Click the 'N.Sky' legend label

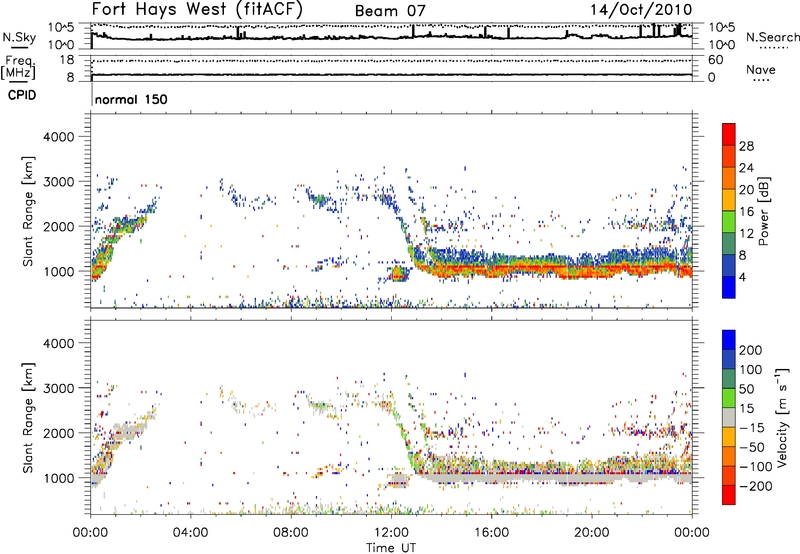click(x=19, y=37)
